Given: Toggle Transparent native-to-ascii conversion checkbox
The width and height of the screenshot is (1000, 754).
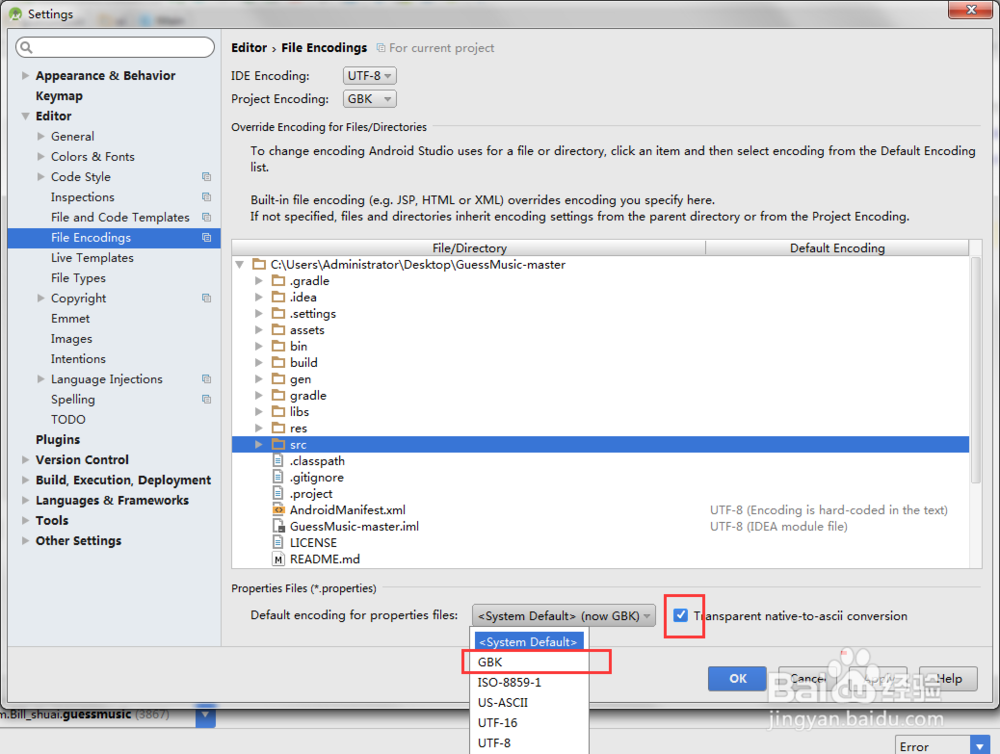Looking at the screenshot, I should click(680, 616).
